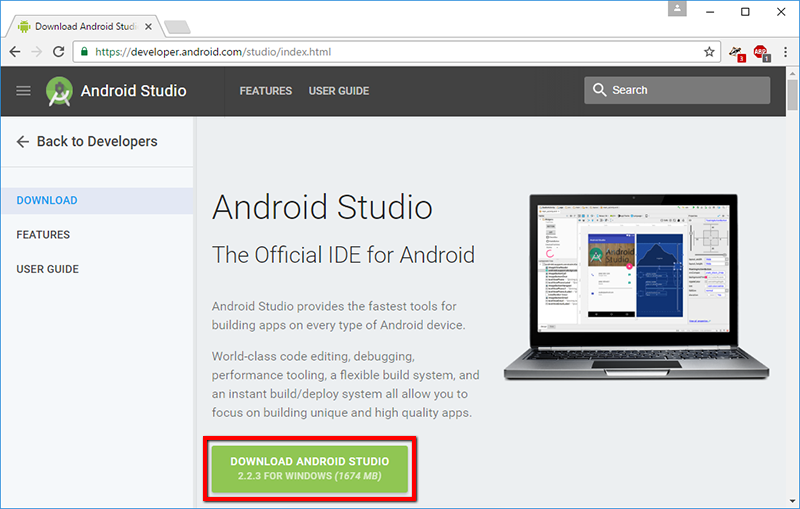This screenshot has width=800, height=509.
Task: Click the scrollbar up arrow
Action: [x=792, y=73]
